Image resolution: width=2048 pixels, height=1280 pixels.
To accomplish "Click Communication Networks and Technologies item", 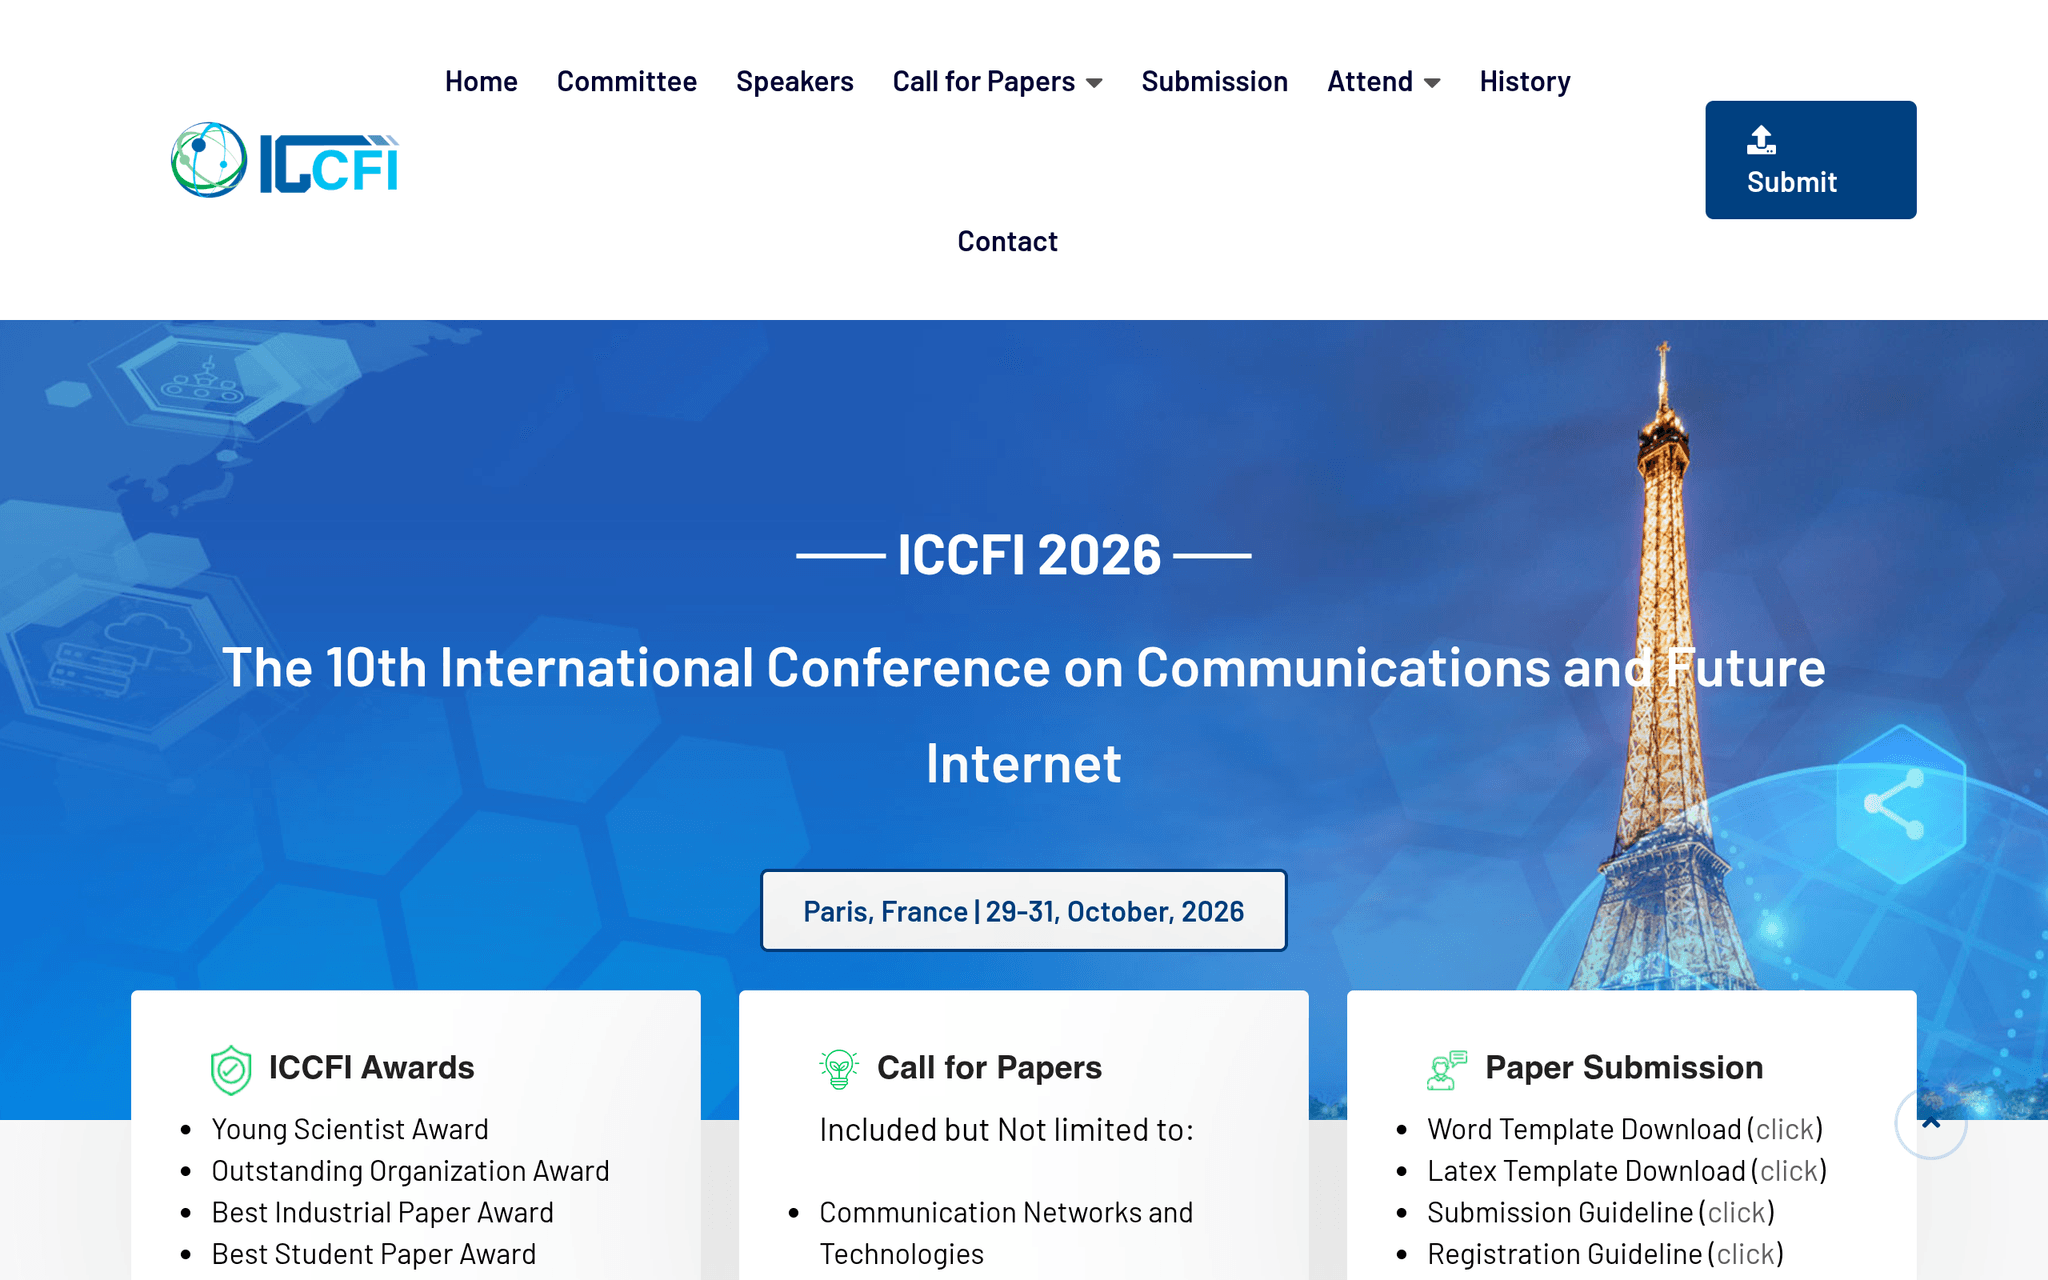I will tap(1006, 1233).
